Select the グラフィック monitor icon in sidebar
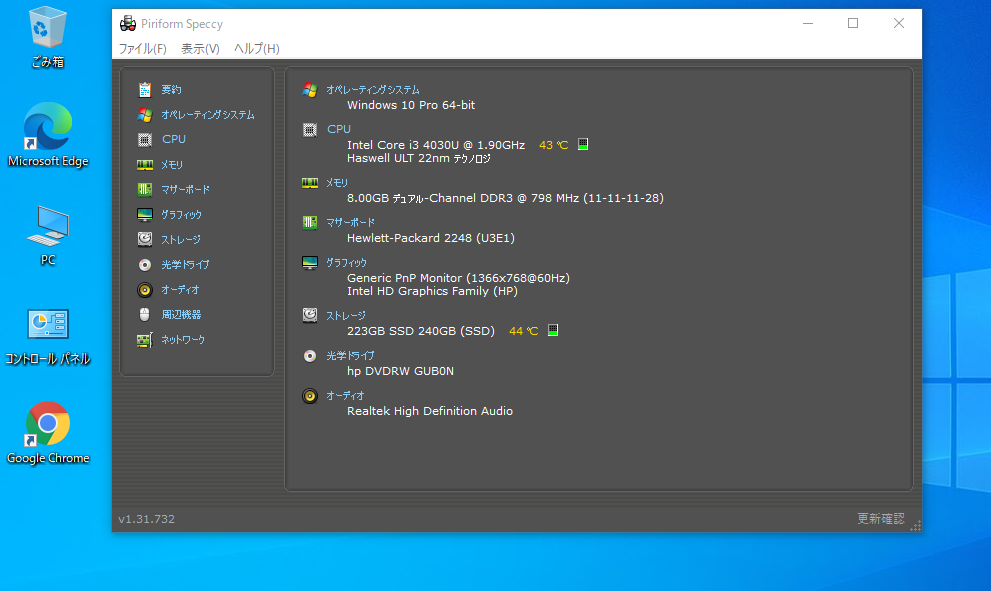The height and width of the screenshot is (591, 991). (145, 215)
